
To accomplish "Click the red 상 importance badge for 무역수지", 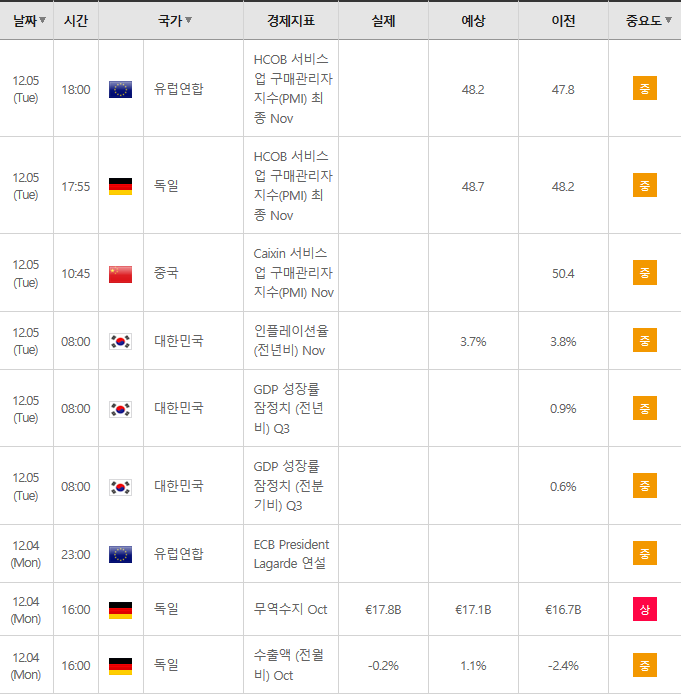I will [645, 609].
